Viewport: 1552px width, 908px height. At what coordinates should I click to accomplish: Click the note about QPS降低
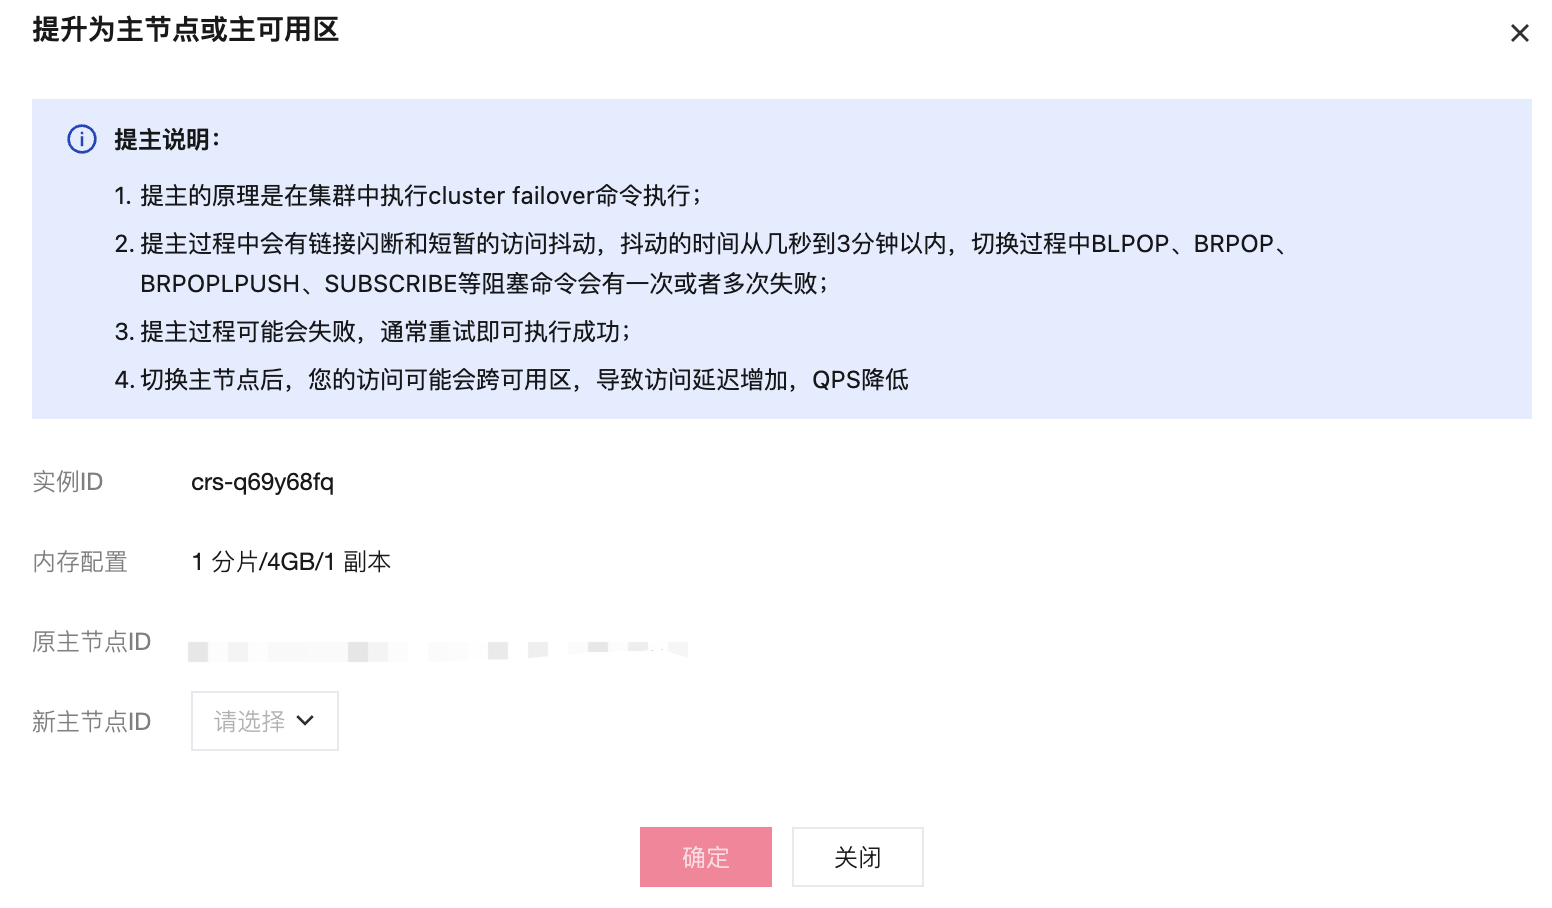click(511, 380)
